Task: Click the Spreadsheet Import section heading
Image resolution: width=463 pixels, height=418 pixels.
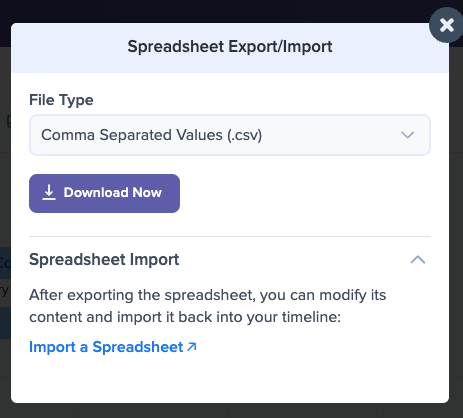Action: (104, 259)
